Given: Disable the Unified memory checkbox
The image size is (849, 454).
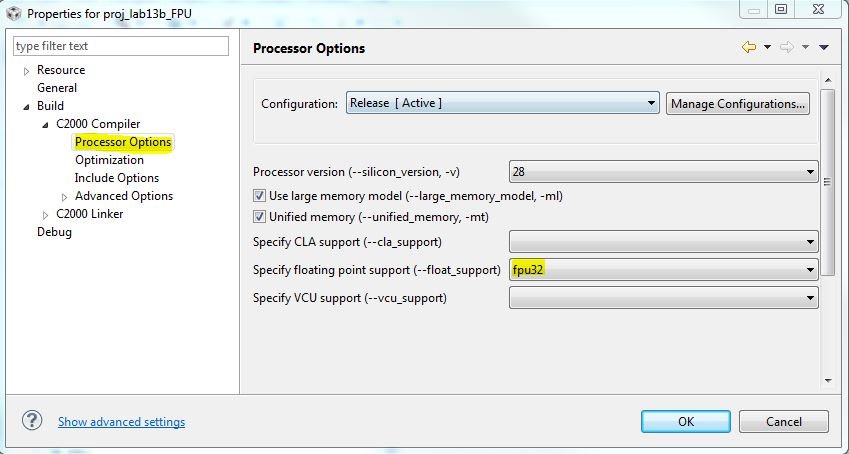Looking at the screenshot, I should 259,216.
